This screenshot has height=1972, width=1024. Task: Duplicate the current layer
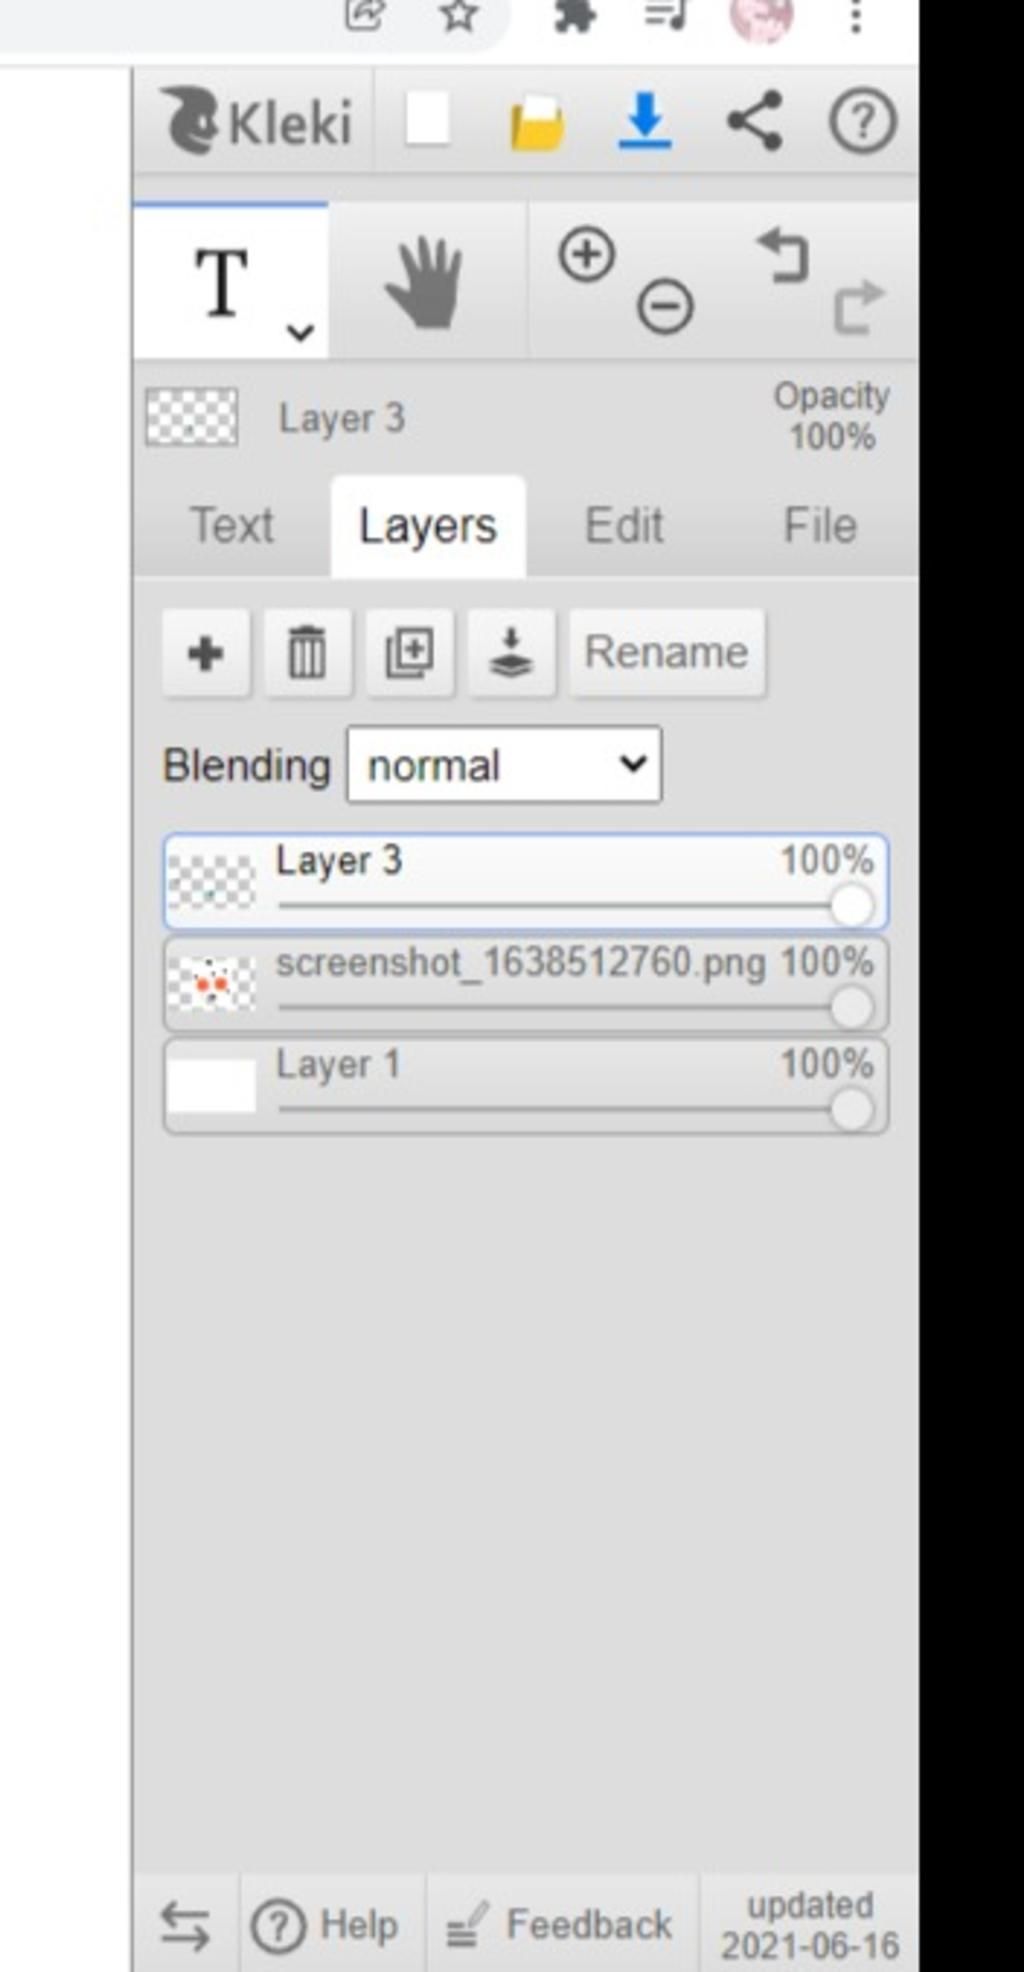[409, 653]
